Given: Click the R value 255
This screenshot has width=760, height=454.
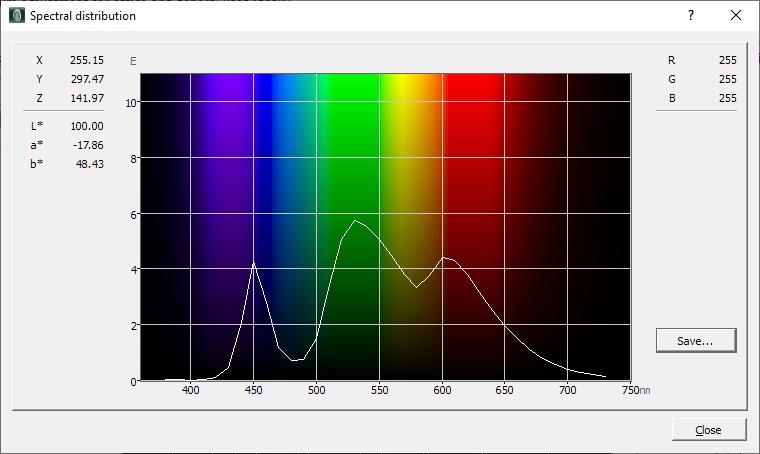Looking at the screenshot, I should (x=727, y=60).
